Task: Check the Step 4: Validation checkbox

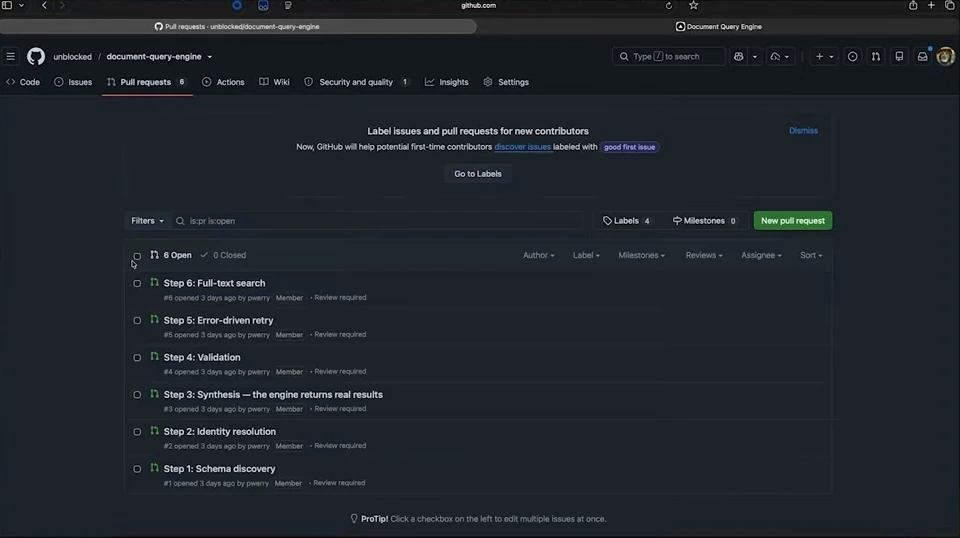Action: click(x=137, y=357)
